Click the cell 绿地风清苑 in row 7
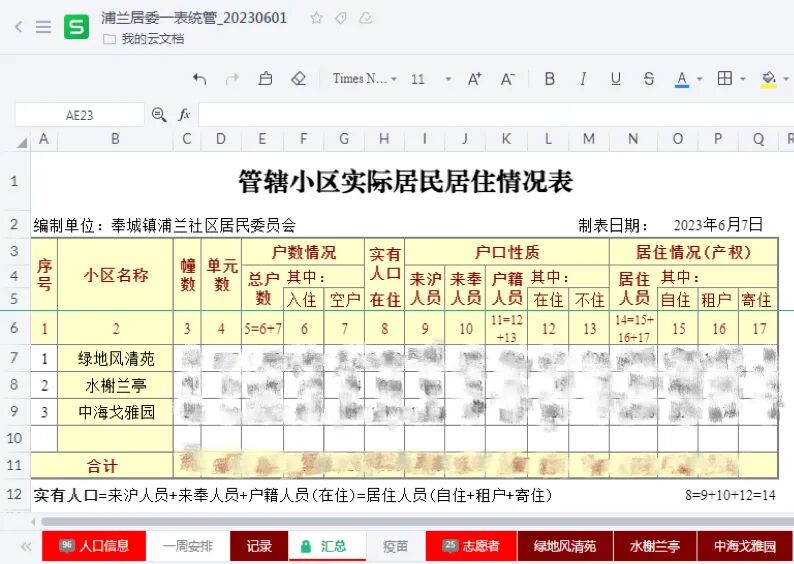Image resolution: width=794 pixels, height=564 pixels. 115,359
